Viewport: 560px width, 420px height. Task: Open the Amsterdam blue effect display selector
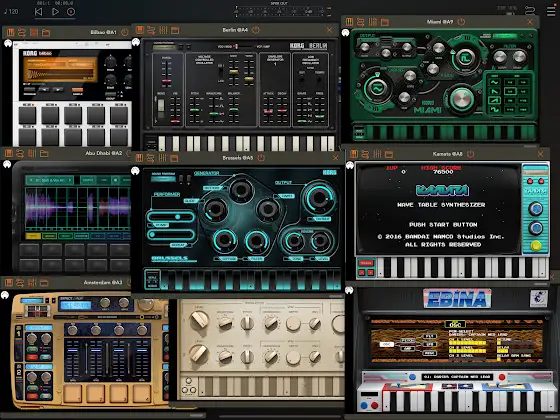pos(75,306)
